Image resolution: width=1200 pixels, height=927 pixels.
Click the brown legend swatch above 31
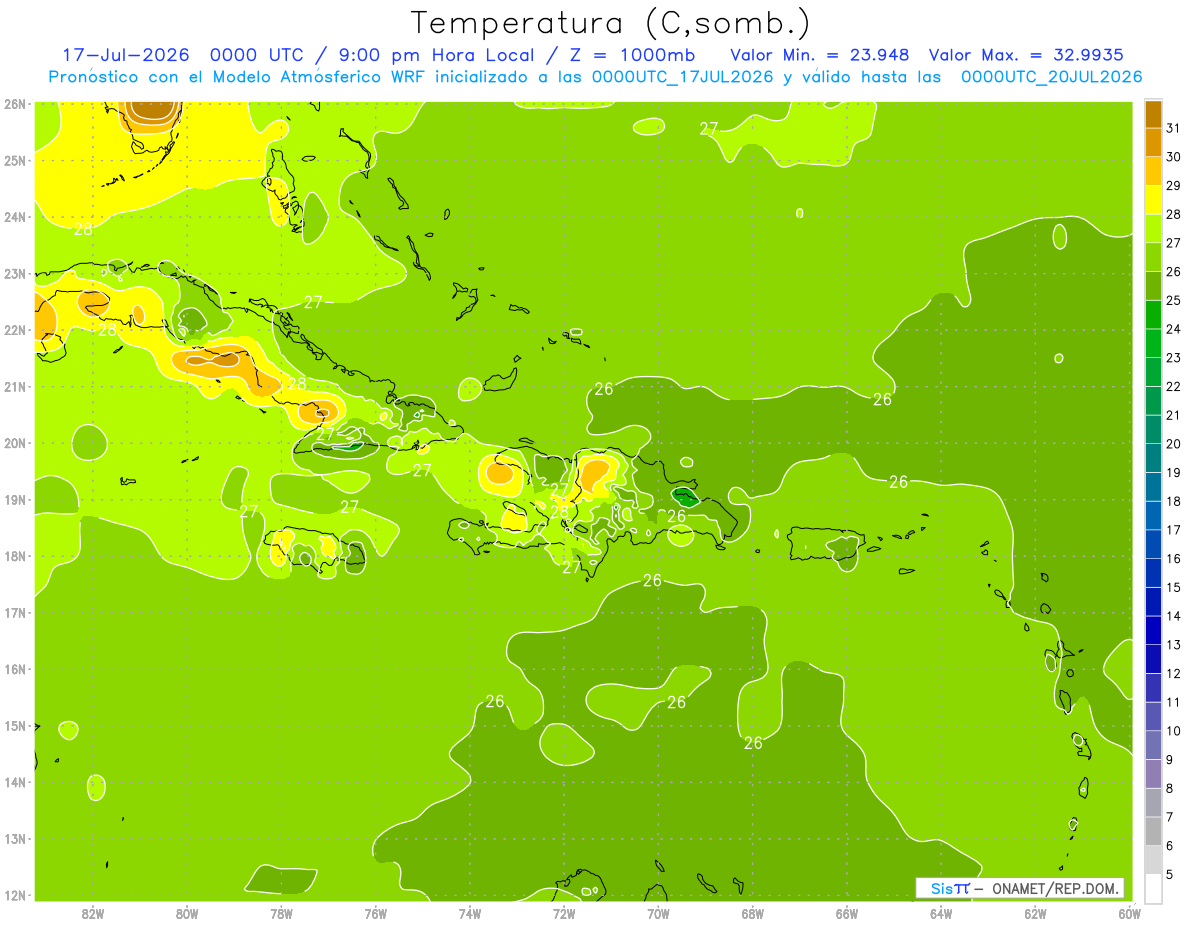(x=1153, y=113)
